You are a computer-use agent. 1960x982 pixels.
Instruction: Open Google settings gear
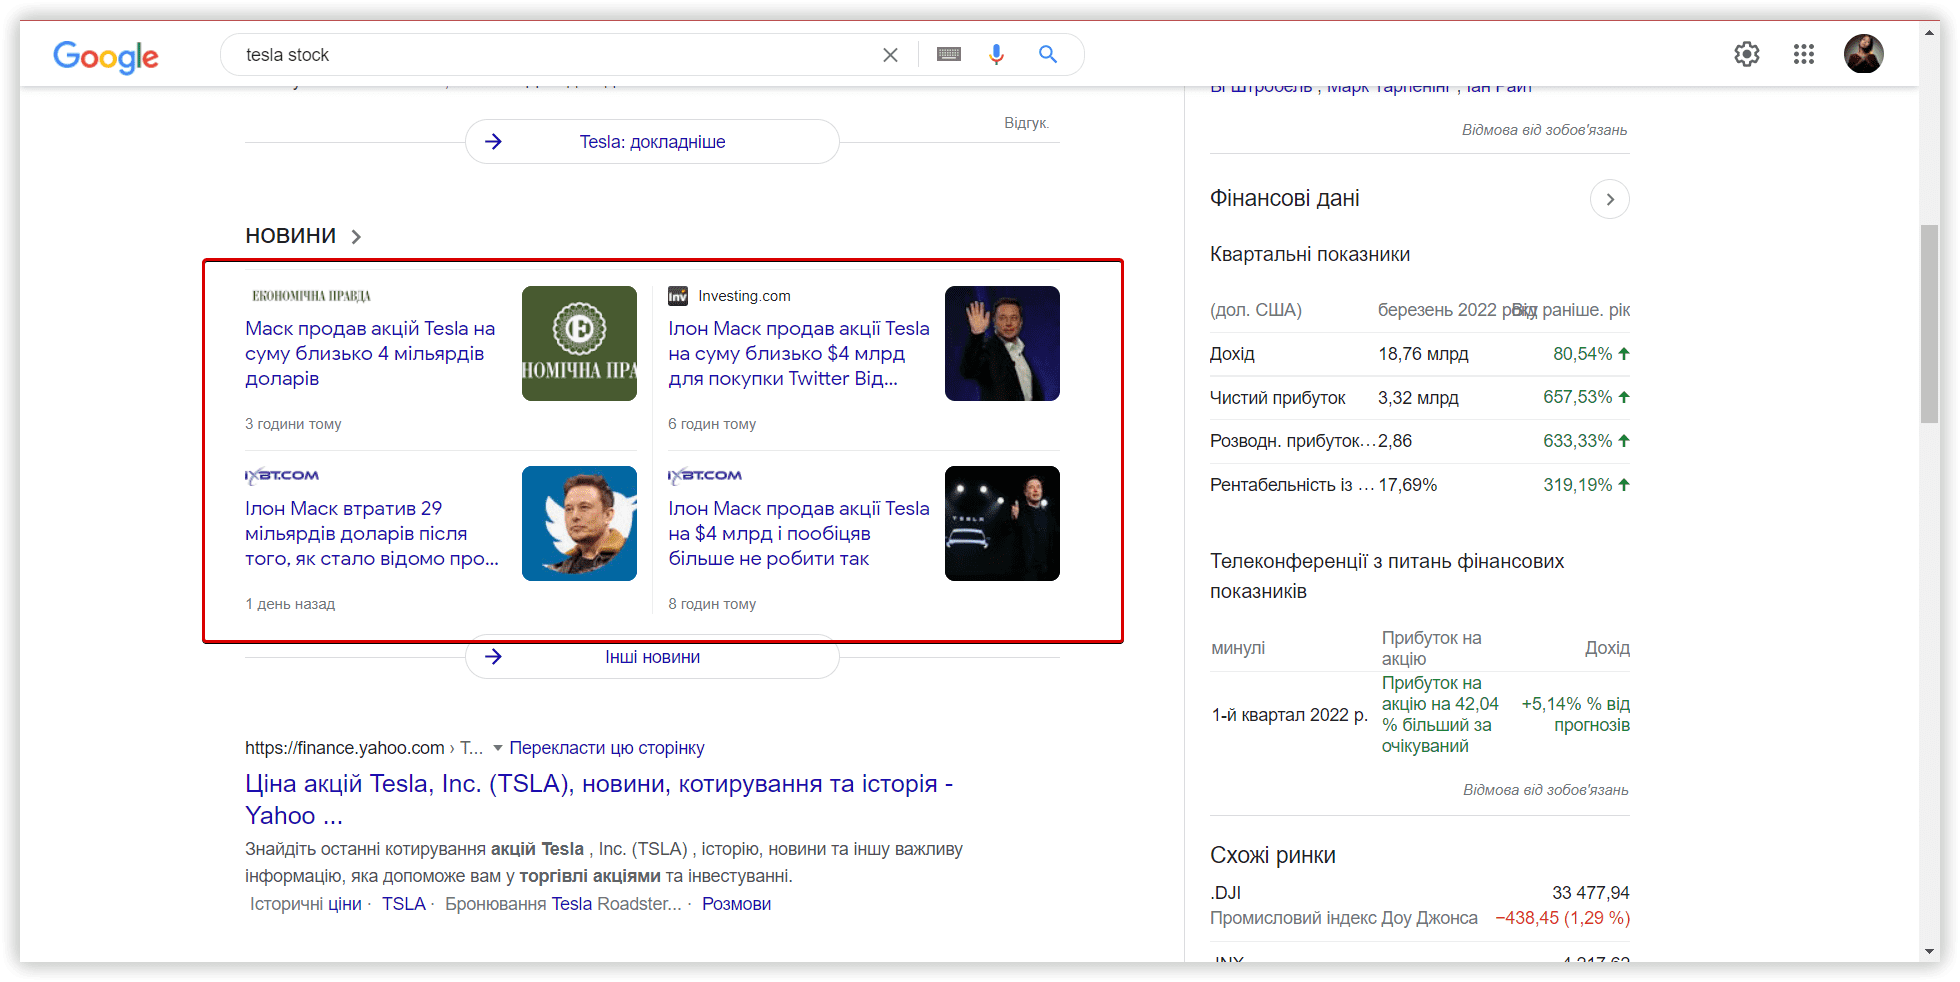(1747, 54)
